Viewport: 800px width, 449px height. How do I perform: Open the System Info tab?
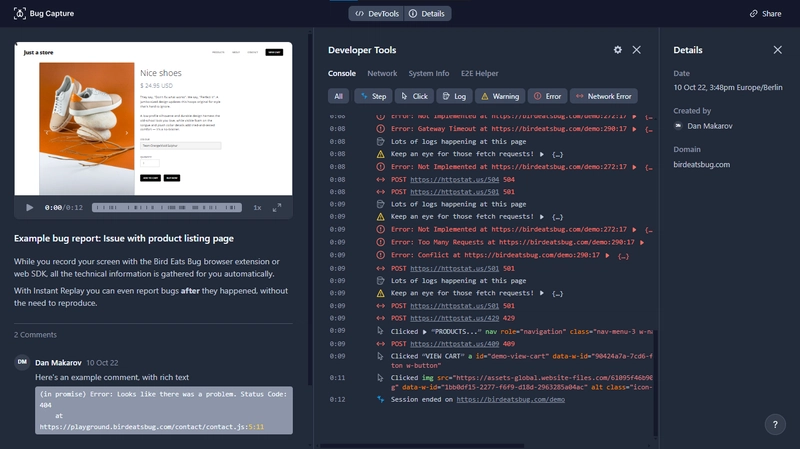429,73
